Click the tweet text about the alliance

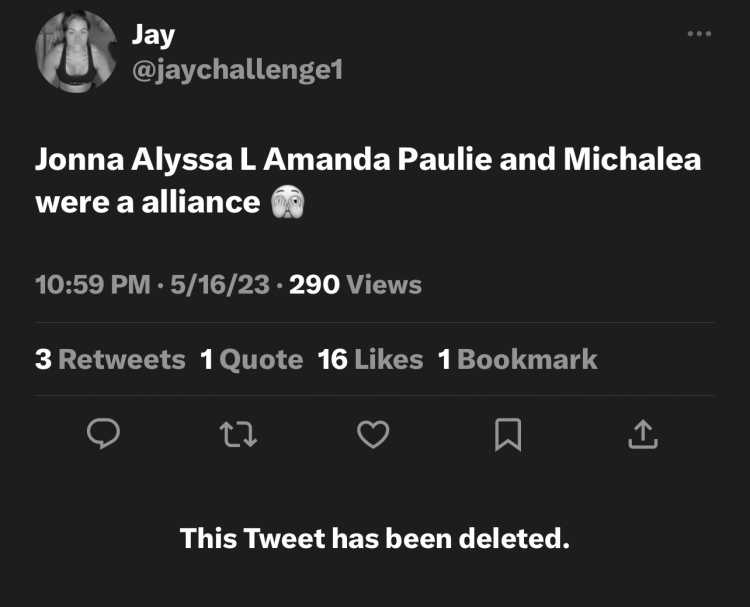(368, 180)
